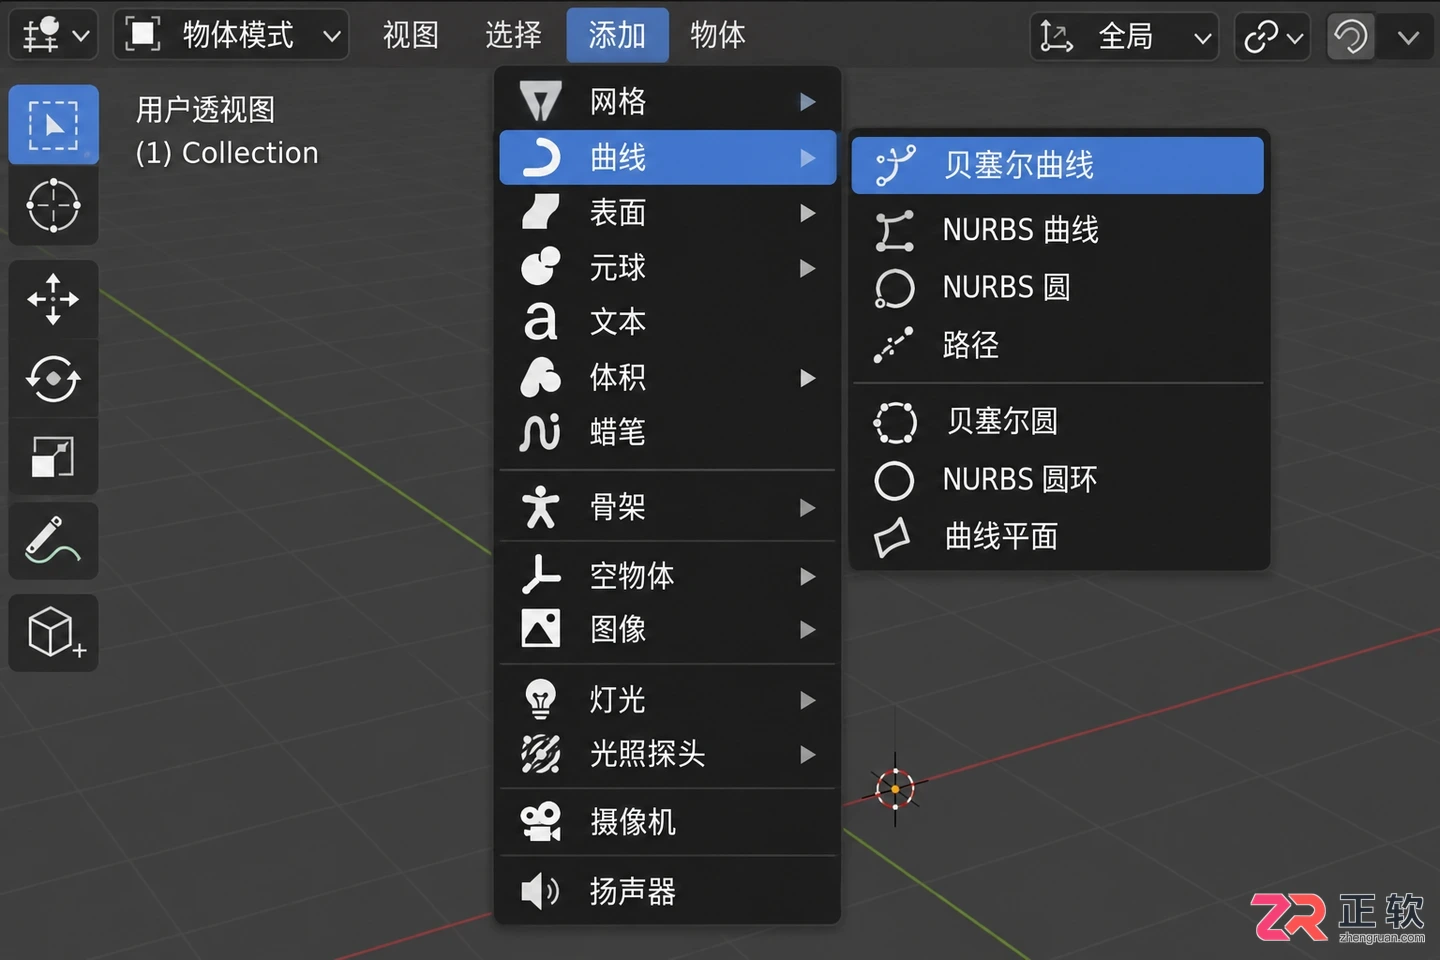Select the Move tool
This screenshot has height=960, width=1440.
(53, 299)
